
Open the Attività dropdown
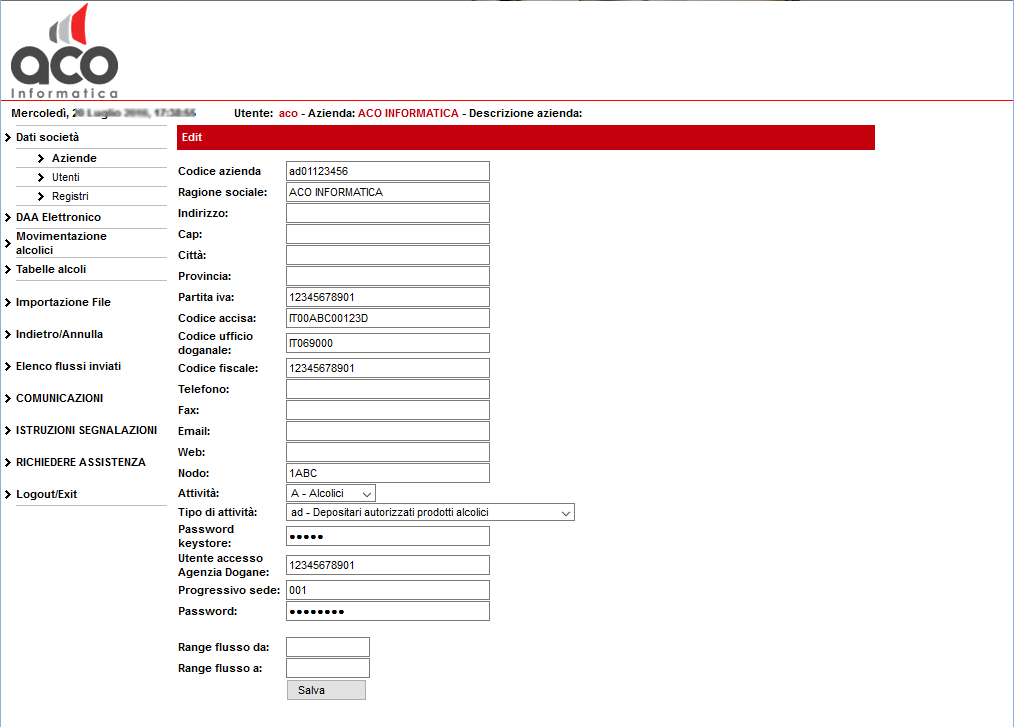click(x=330, y=493)
